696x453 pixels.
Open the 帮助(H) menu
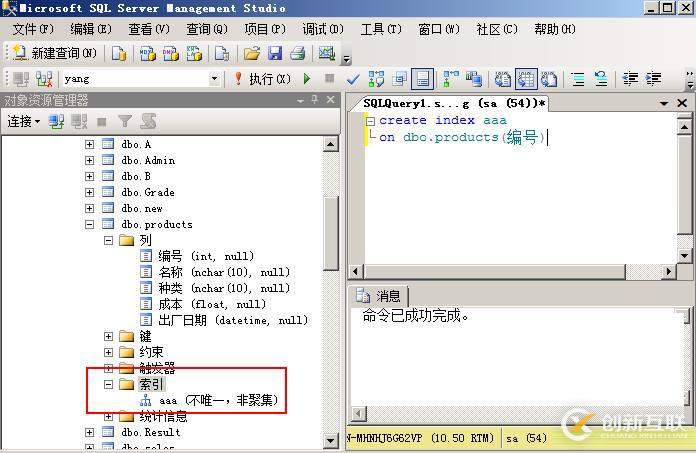(x=555, y=29)
